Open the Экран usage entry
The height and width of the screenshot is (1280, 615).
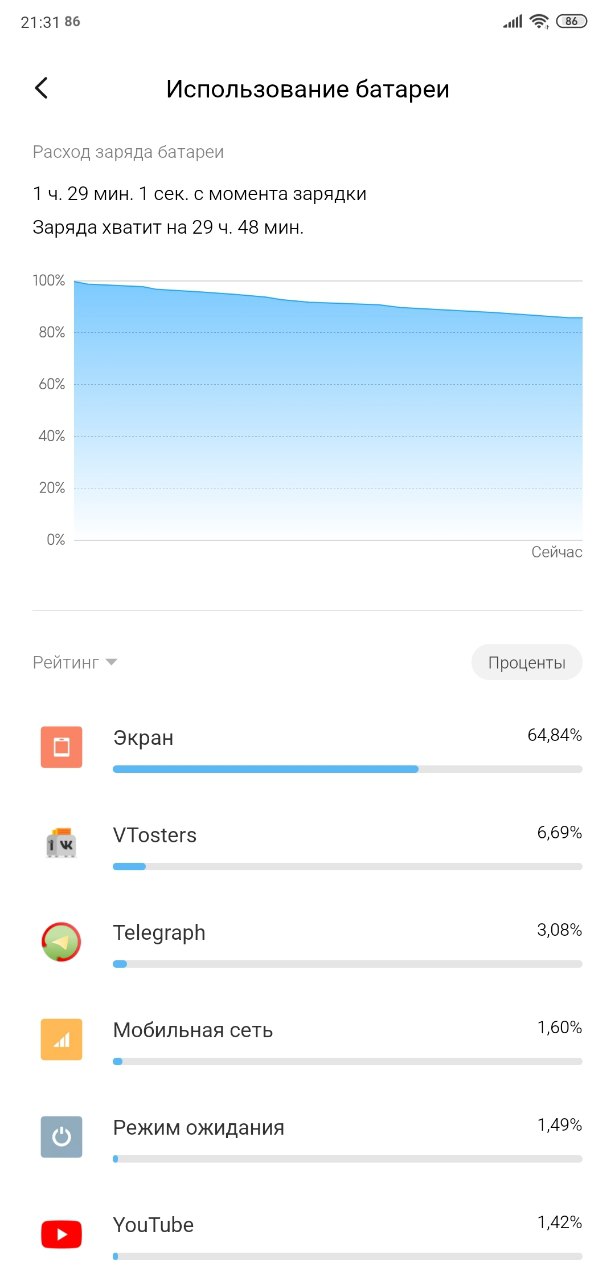click(307, 747)
